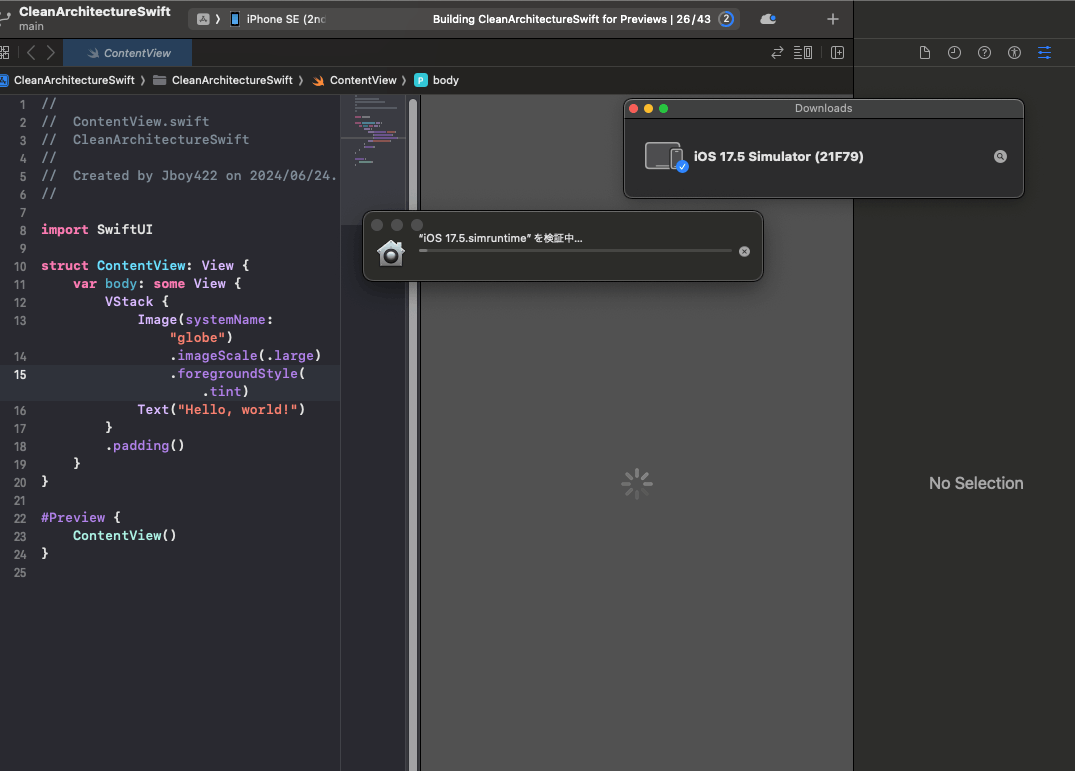The height and width of the screenshot is (771, 1075).
Task: Toggle code review swap arrows icon
Action: click(x=777, y=53)
